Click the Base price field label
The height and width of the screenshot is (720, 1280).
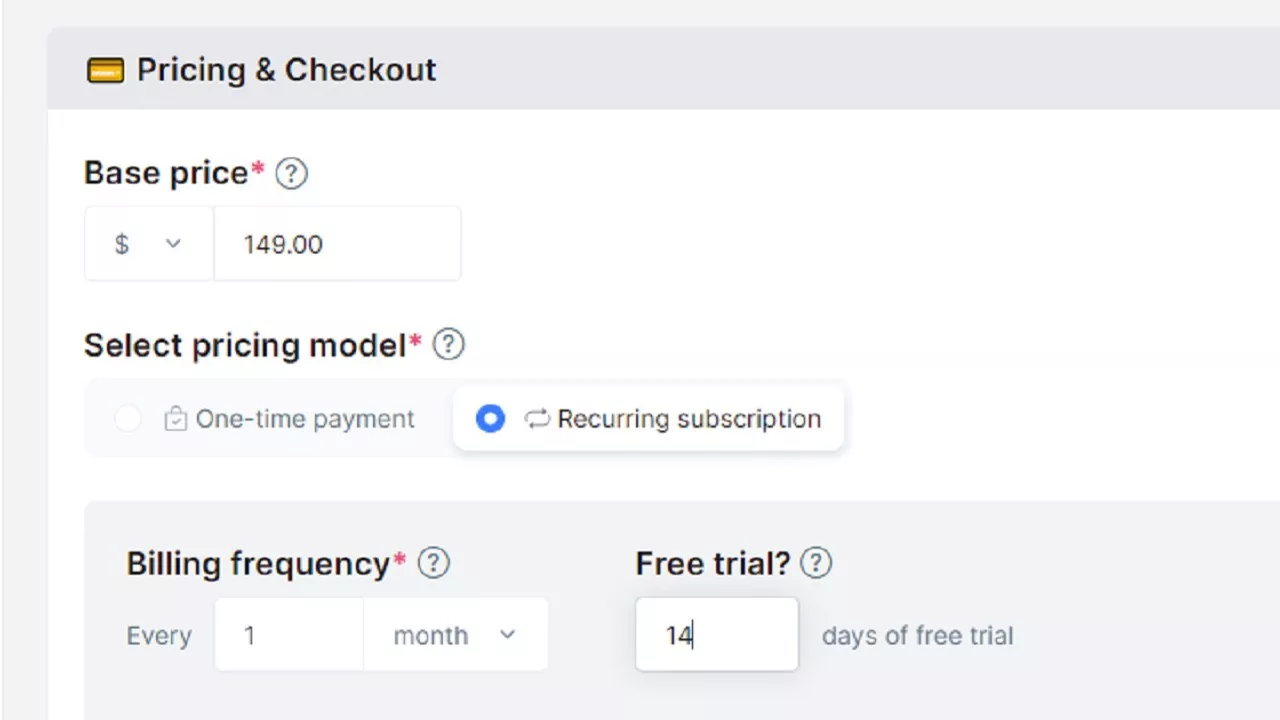click(x=166, y=173)
